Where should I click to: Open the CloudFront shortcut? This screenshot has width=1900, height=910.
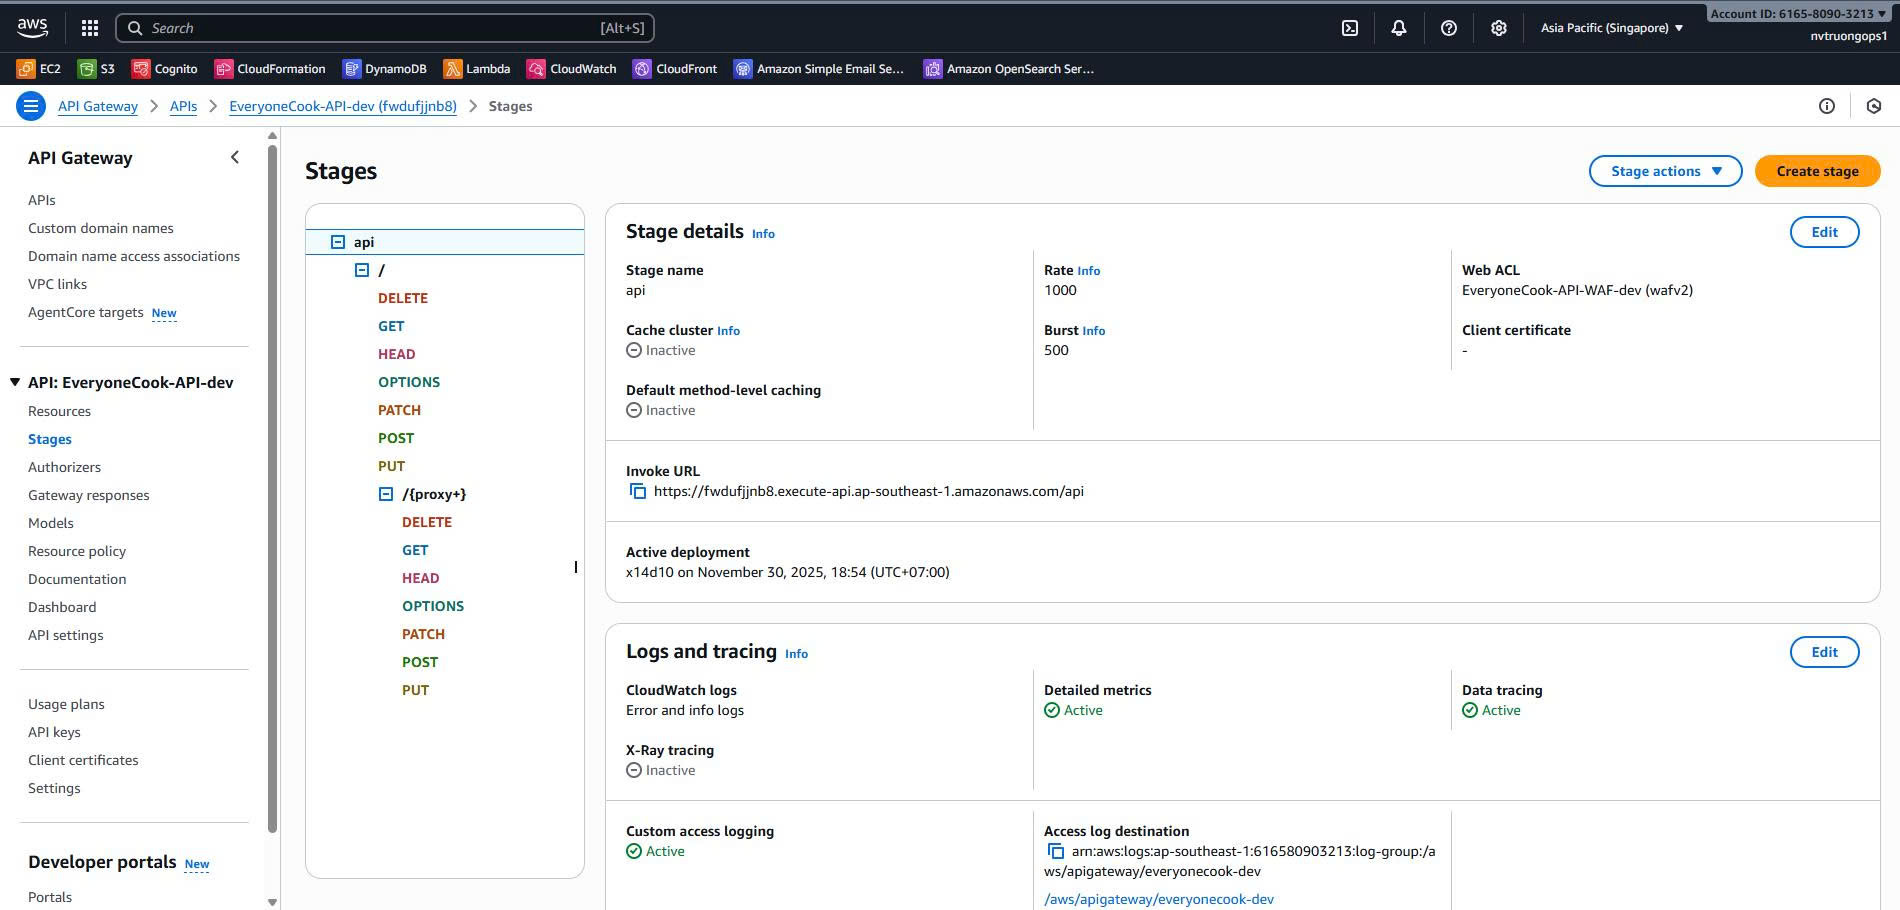click(676, 69)
